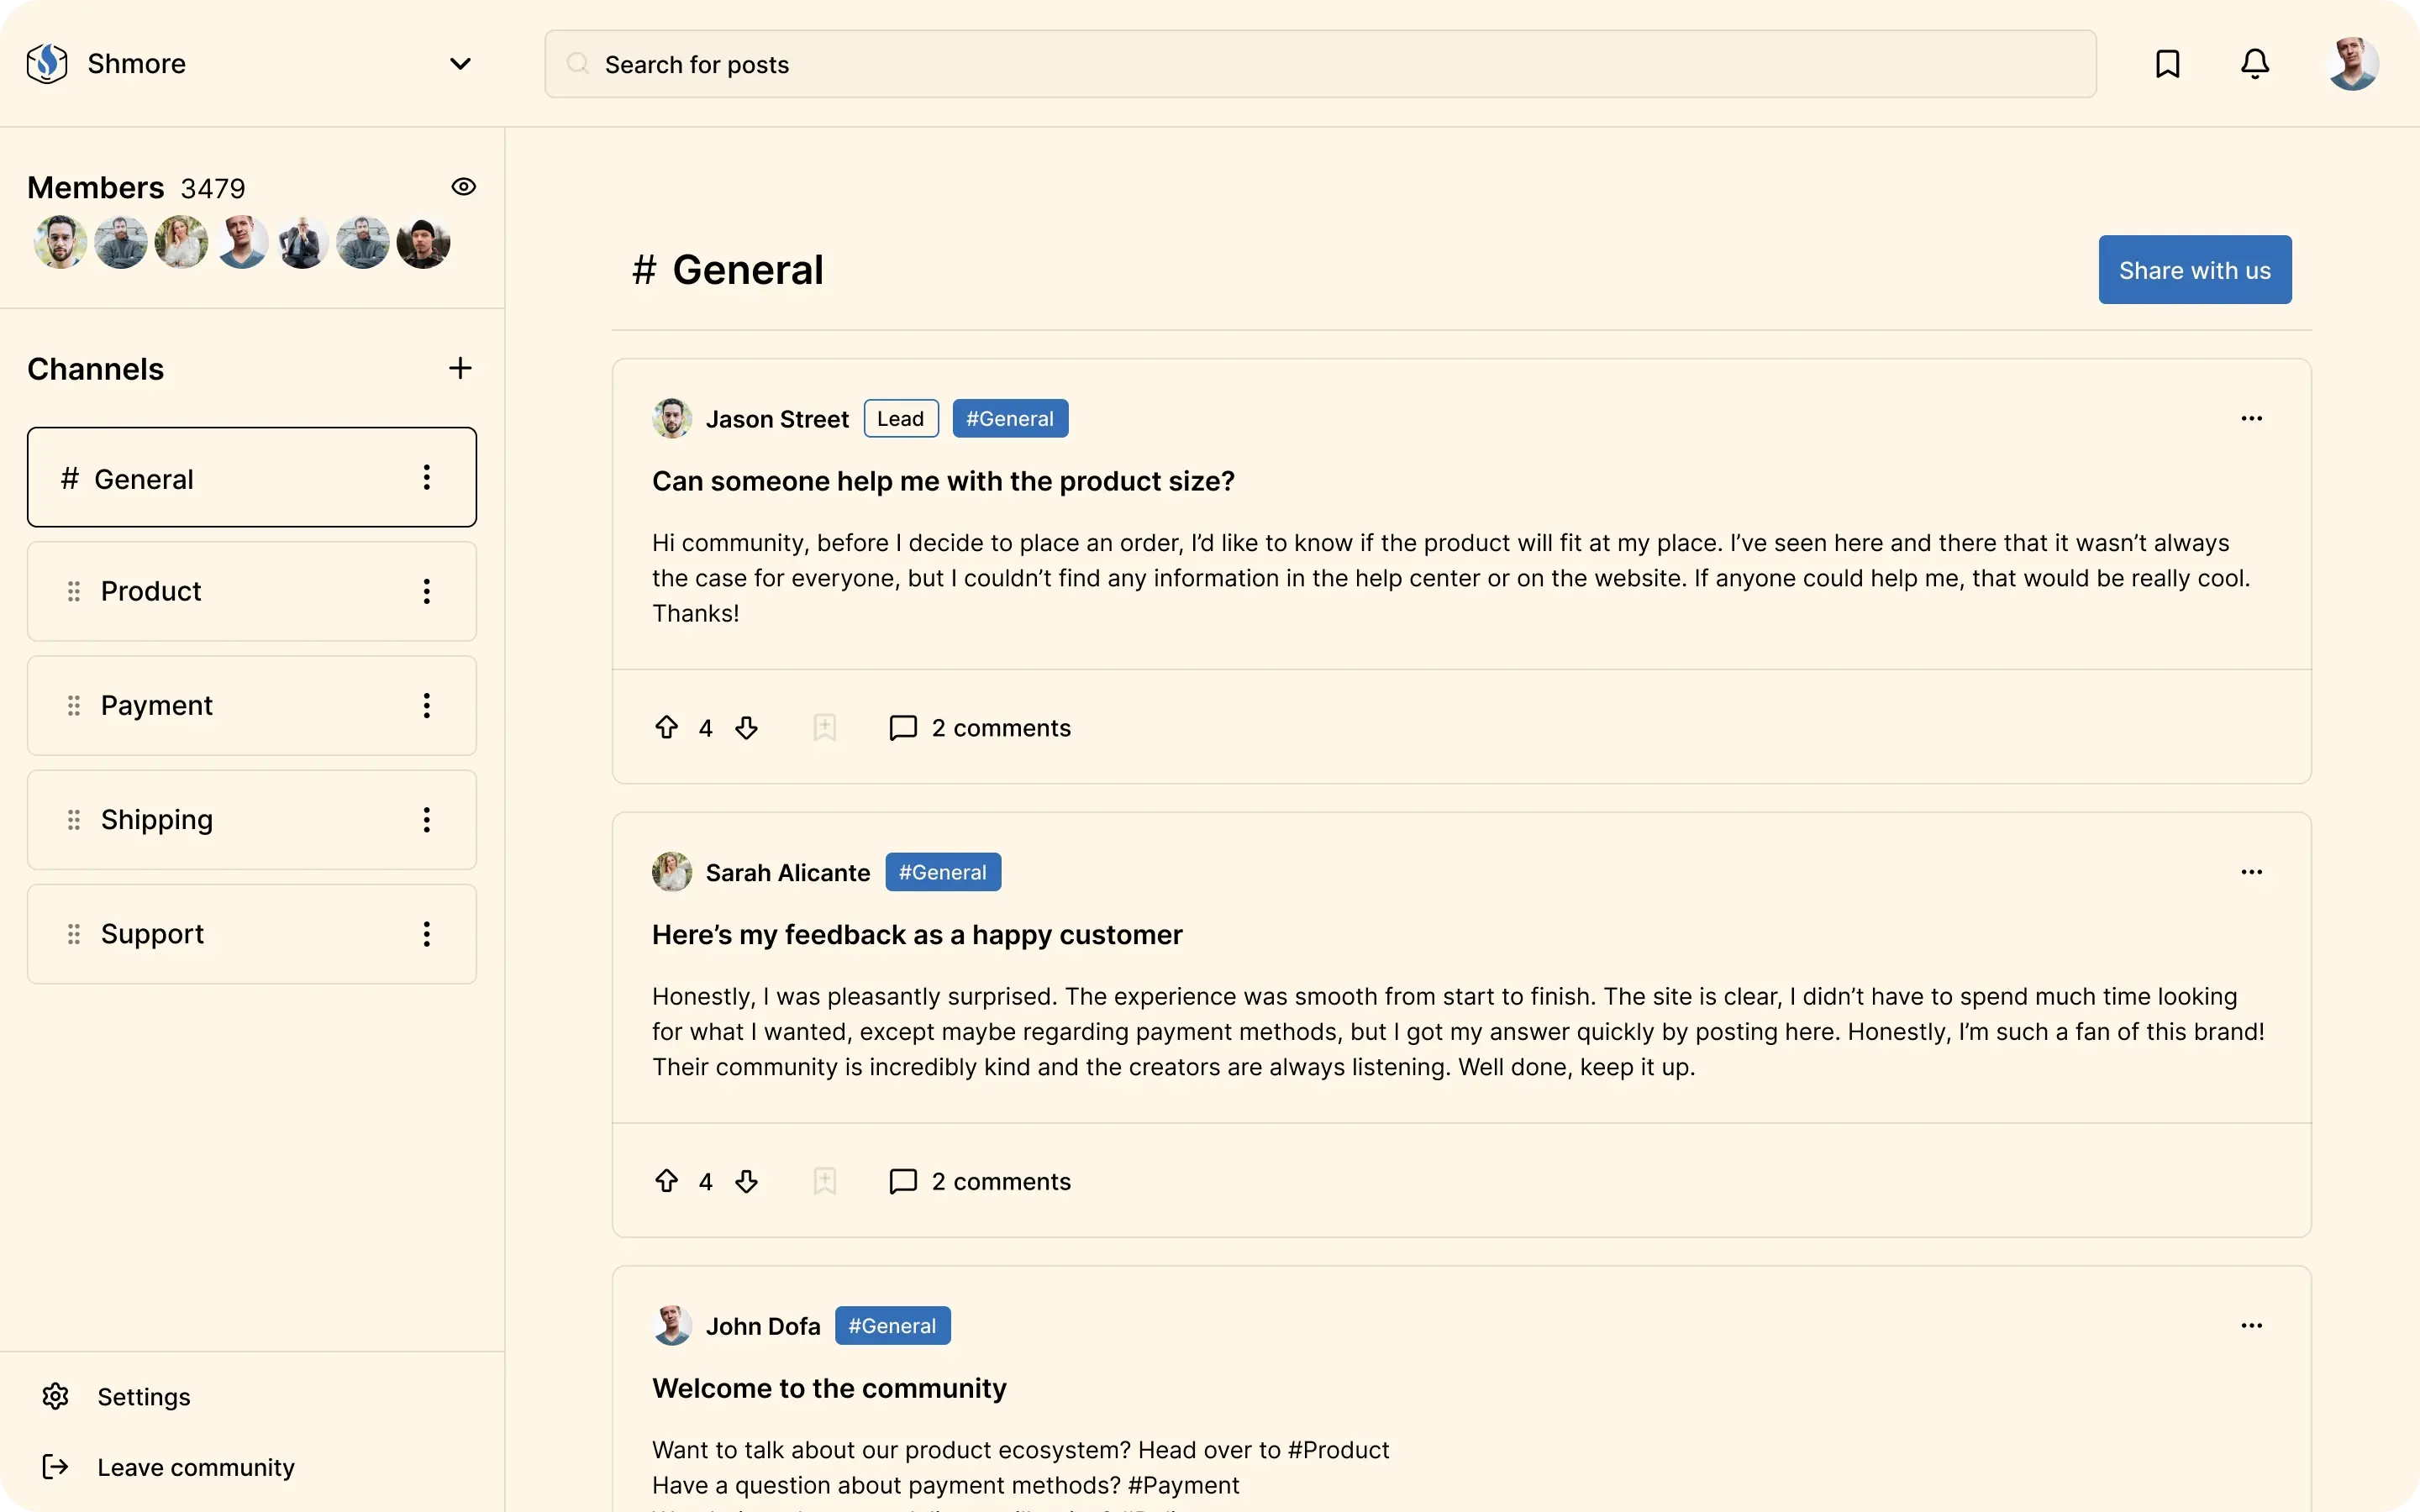Select the Payment channel
Screen dimensions: 2420x1512
point(156,704)
